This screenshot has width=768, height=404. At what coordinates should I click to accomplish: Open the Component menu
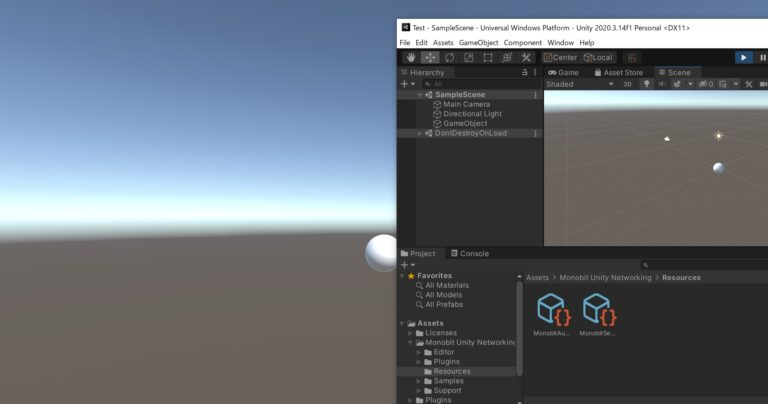tap(523, 43)
